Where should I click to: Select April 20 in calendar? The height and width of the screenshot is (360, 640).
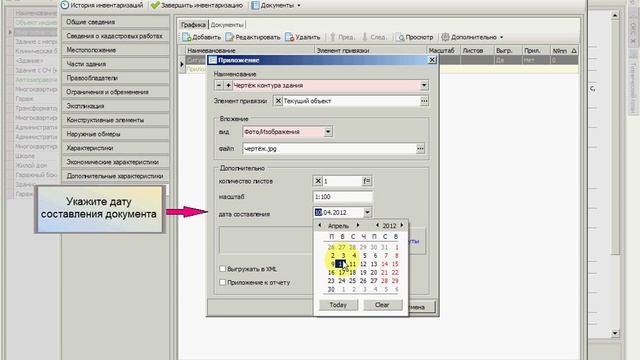click(374, 272)
